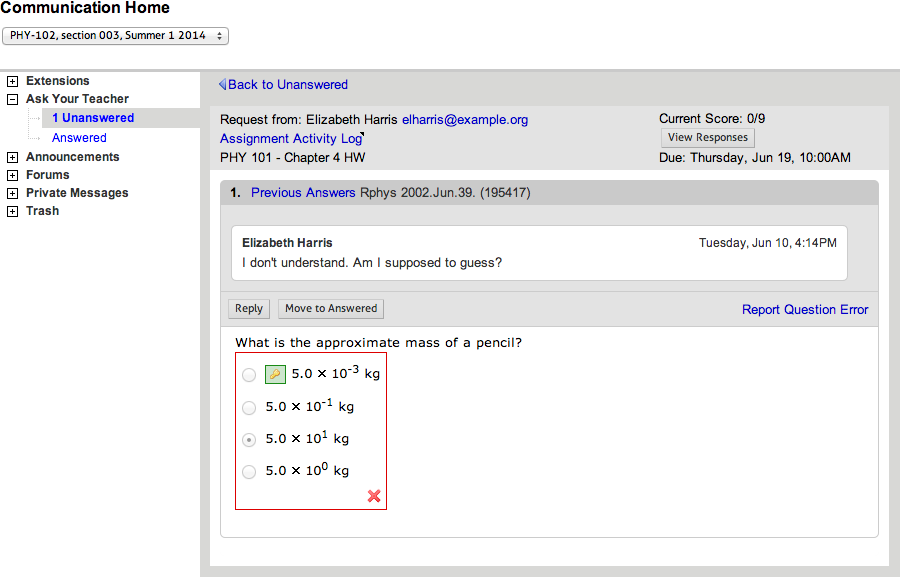900x577 pixels.
Task: Open the Assignment Activity Log link
Action: click(x=291, y=139)
